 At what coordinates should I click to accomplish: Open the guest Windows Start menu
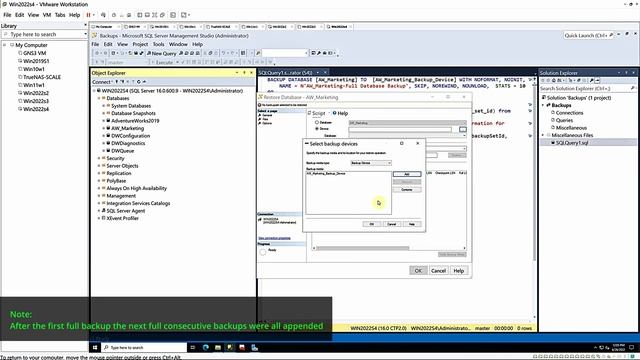95,347
